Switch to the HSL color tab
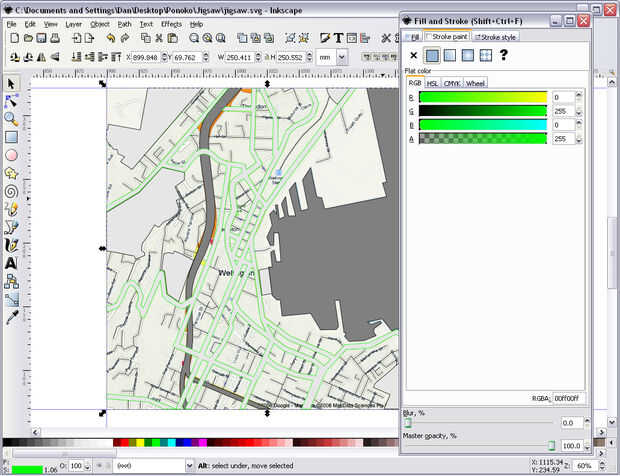 point(432,83)
